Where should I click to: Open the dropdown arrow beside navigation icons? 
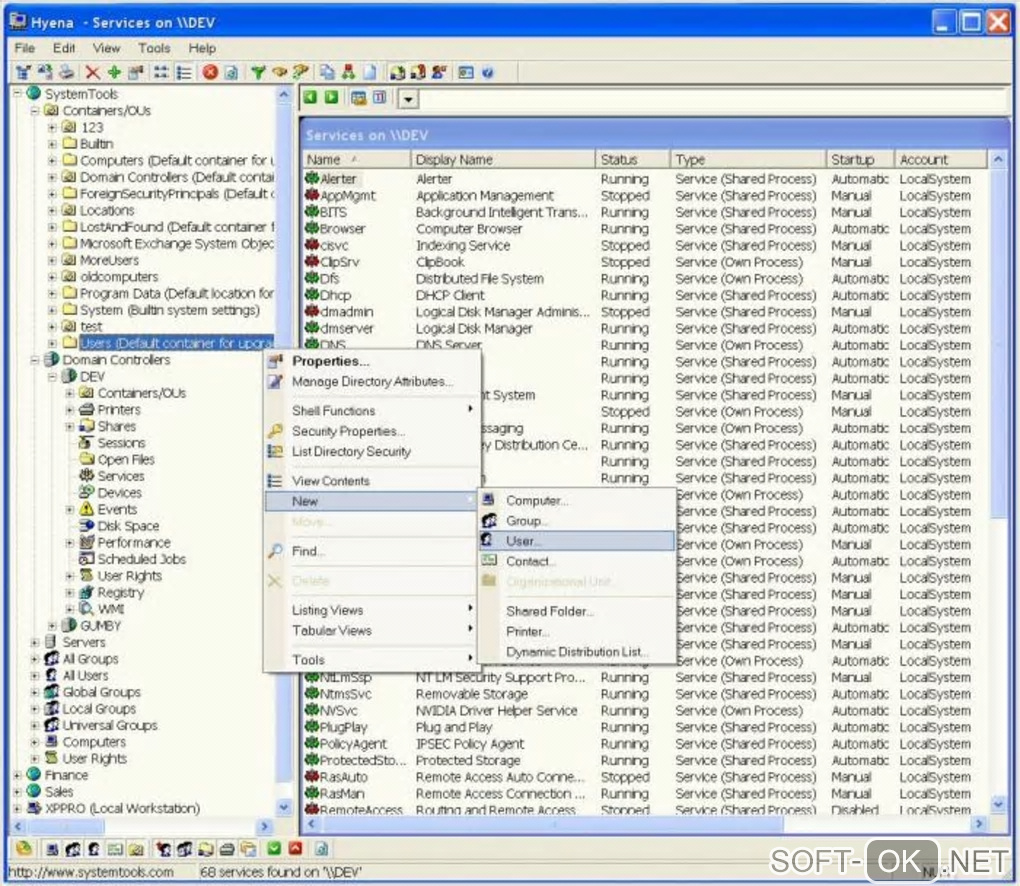click(410, 98)
